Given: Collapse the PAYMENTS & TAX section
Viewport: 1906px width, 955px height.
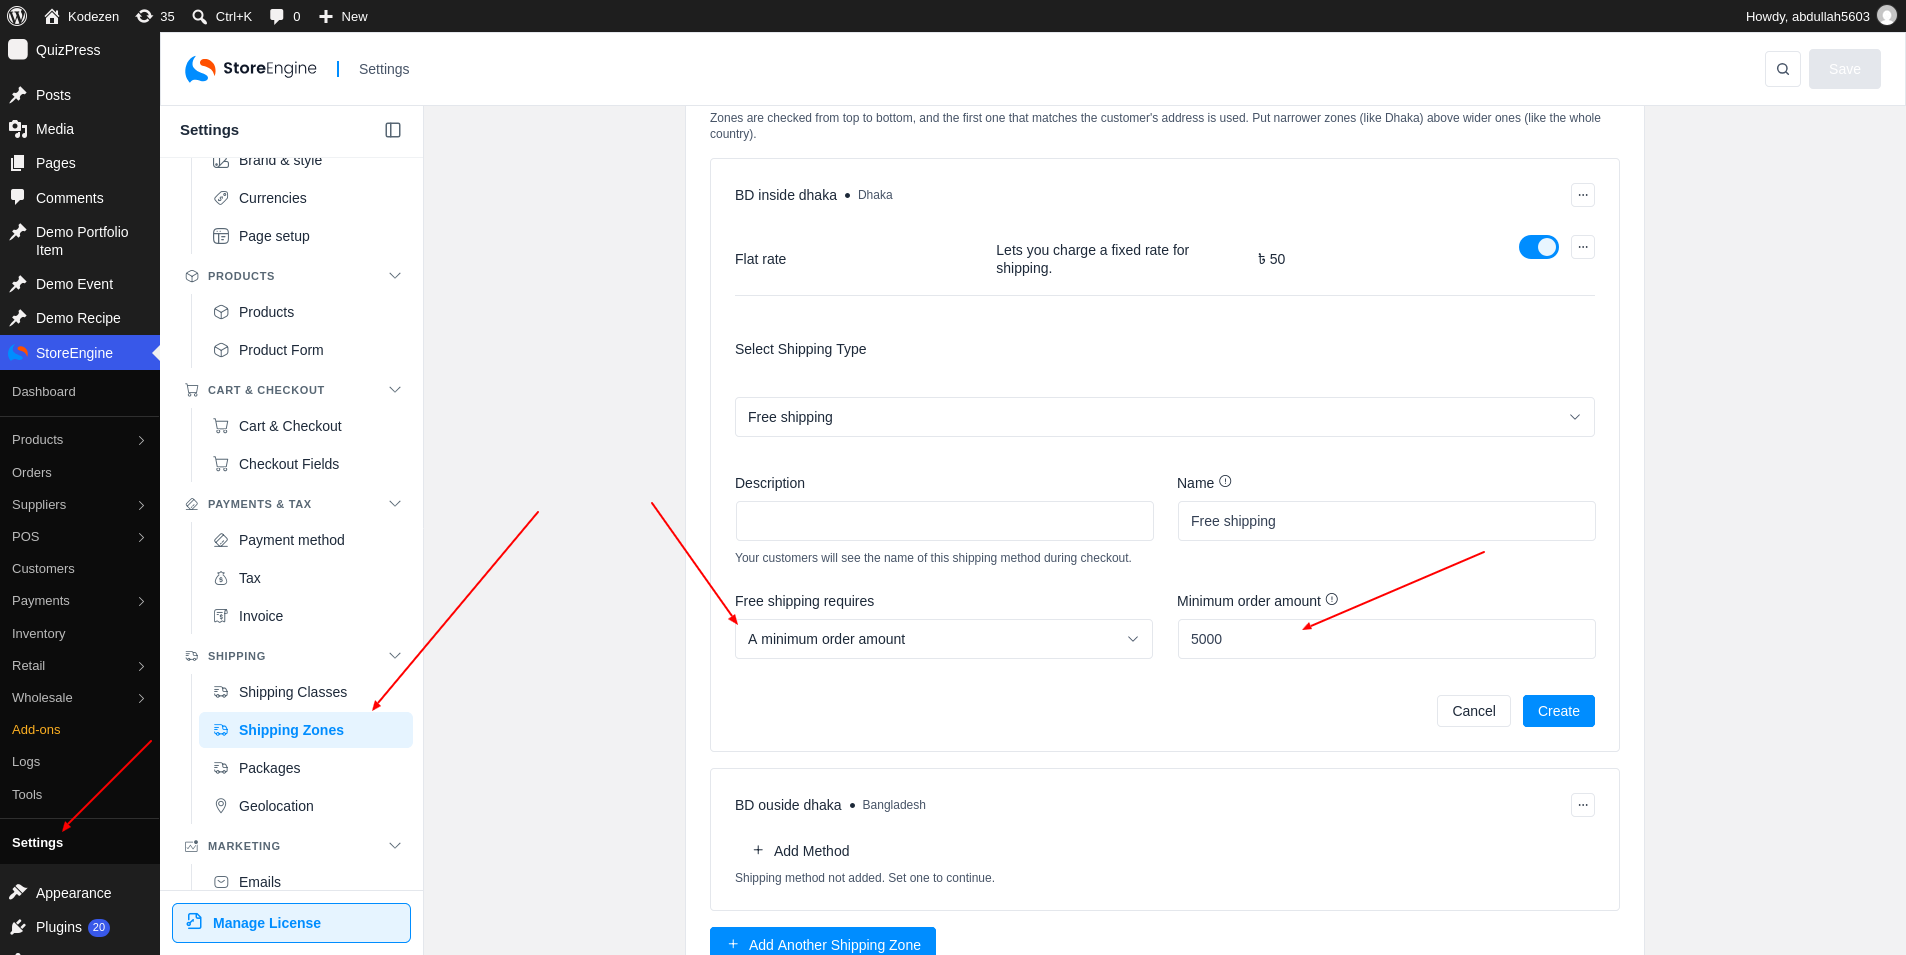Looking at the screenshot, I should 395,504.
